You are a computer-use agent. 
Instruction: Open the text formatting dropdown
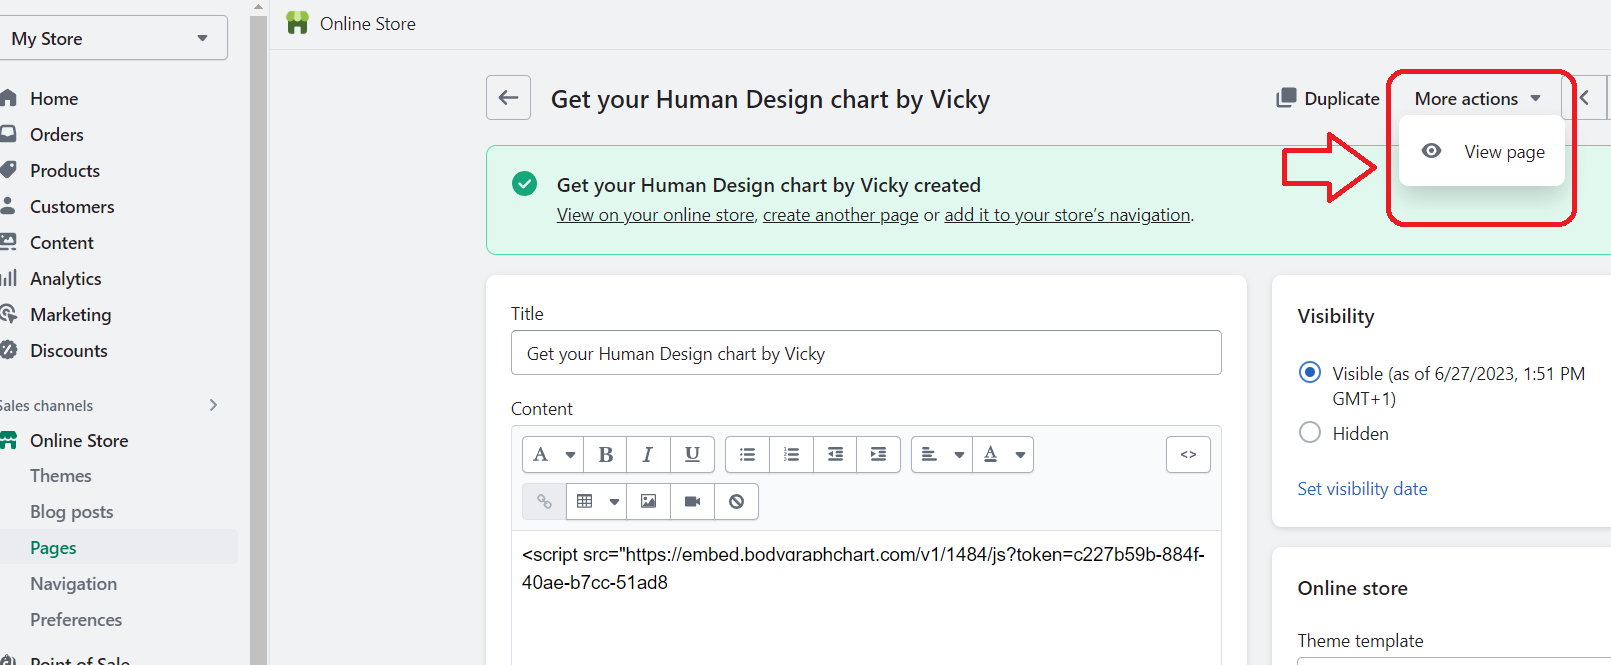pos(553,455)
